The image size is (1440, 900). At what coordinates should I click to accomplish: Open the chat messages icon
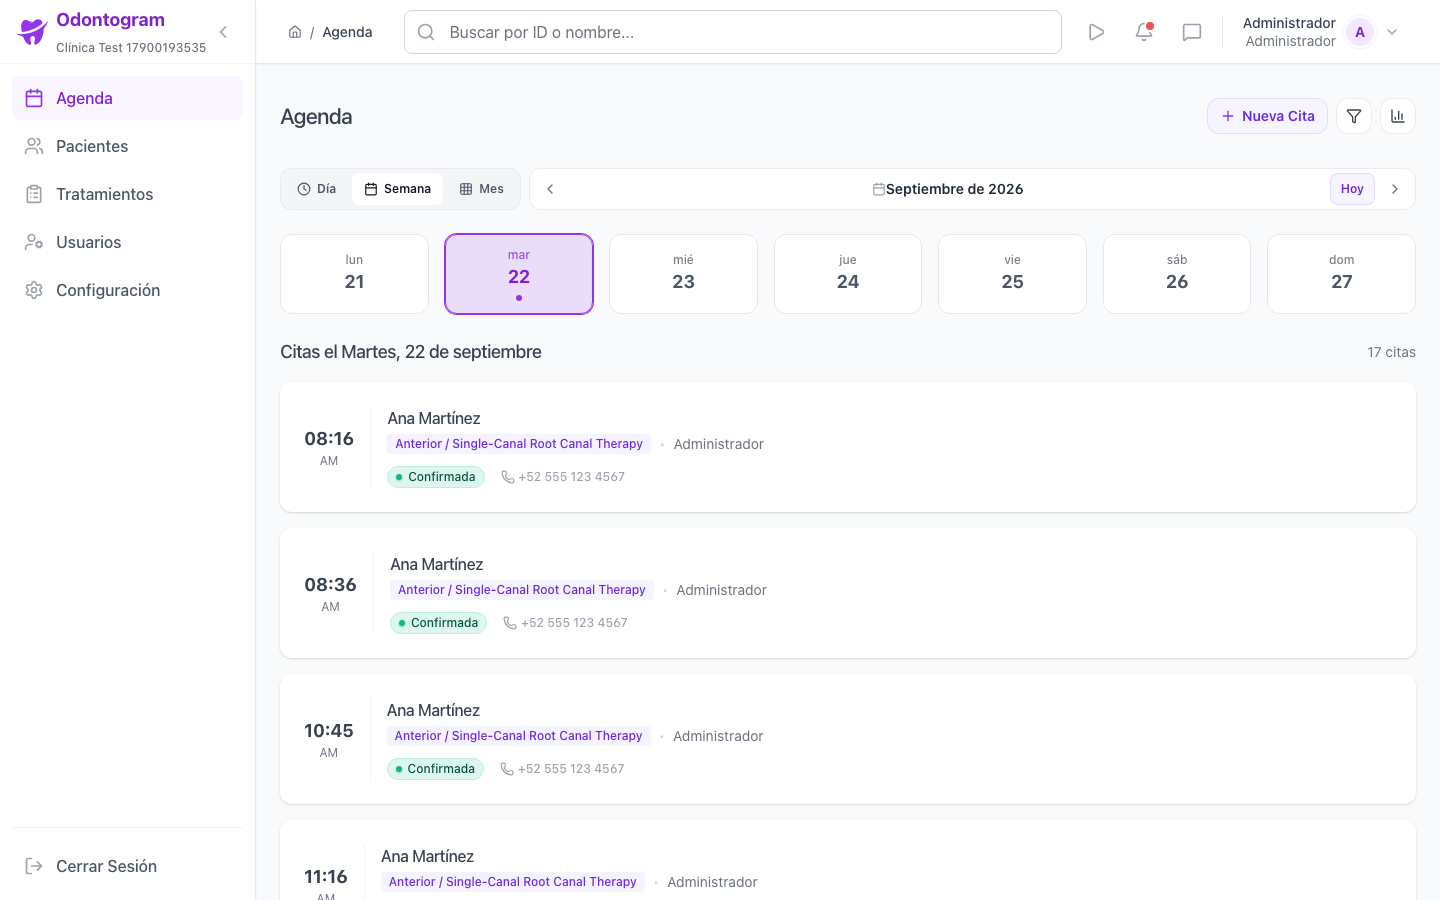click(x=1192, y=32)
